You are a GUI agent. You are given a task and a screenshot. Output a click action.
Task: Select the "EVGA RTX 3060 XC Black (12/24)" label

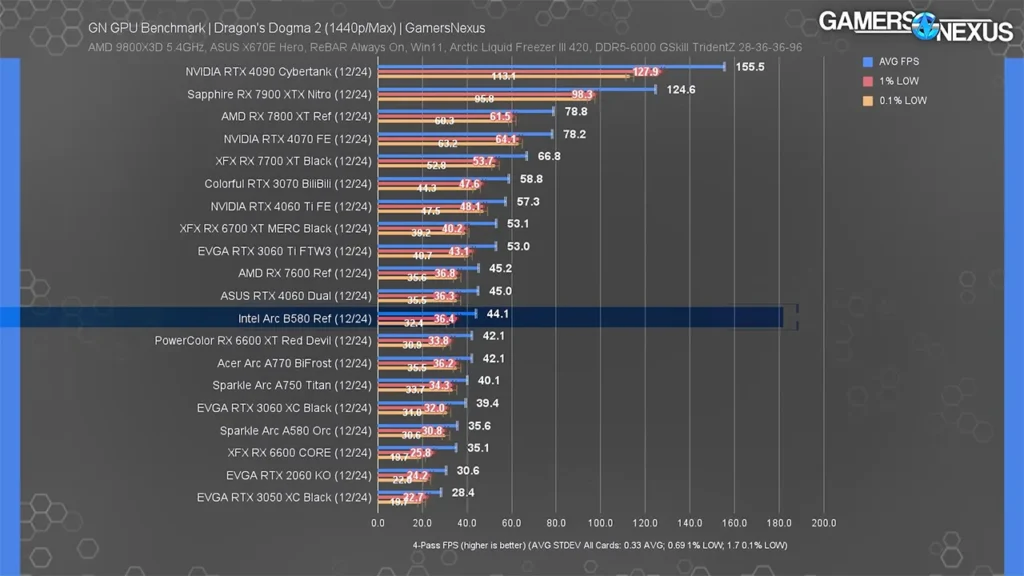pos(284,408)
